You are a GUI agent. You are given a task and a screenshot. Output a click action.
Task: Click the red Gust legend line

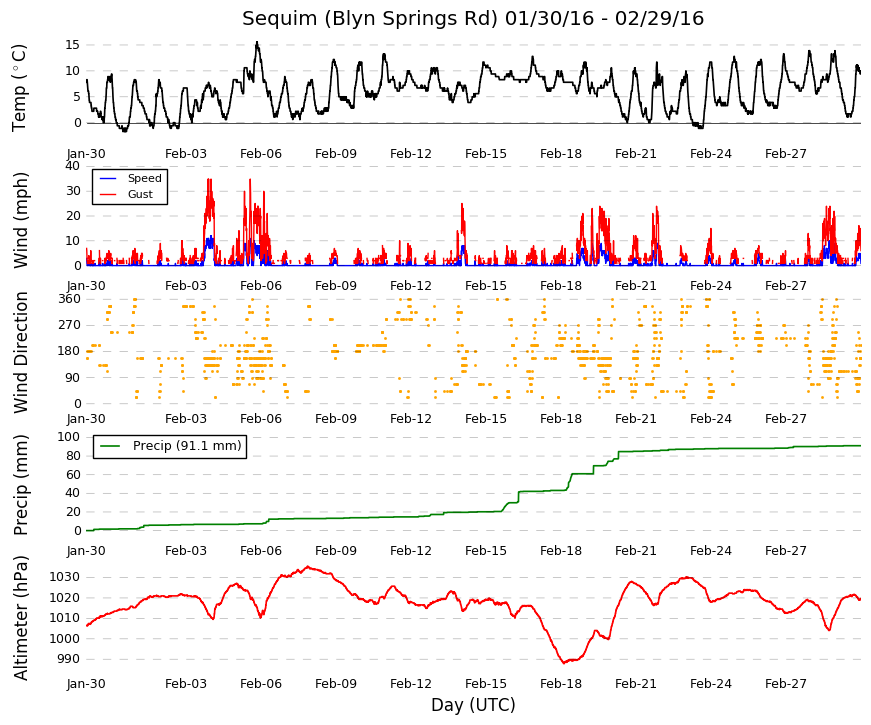[108, 194]
